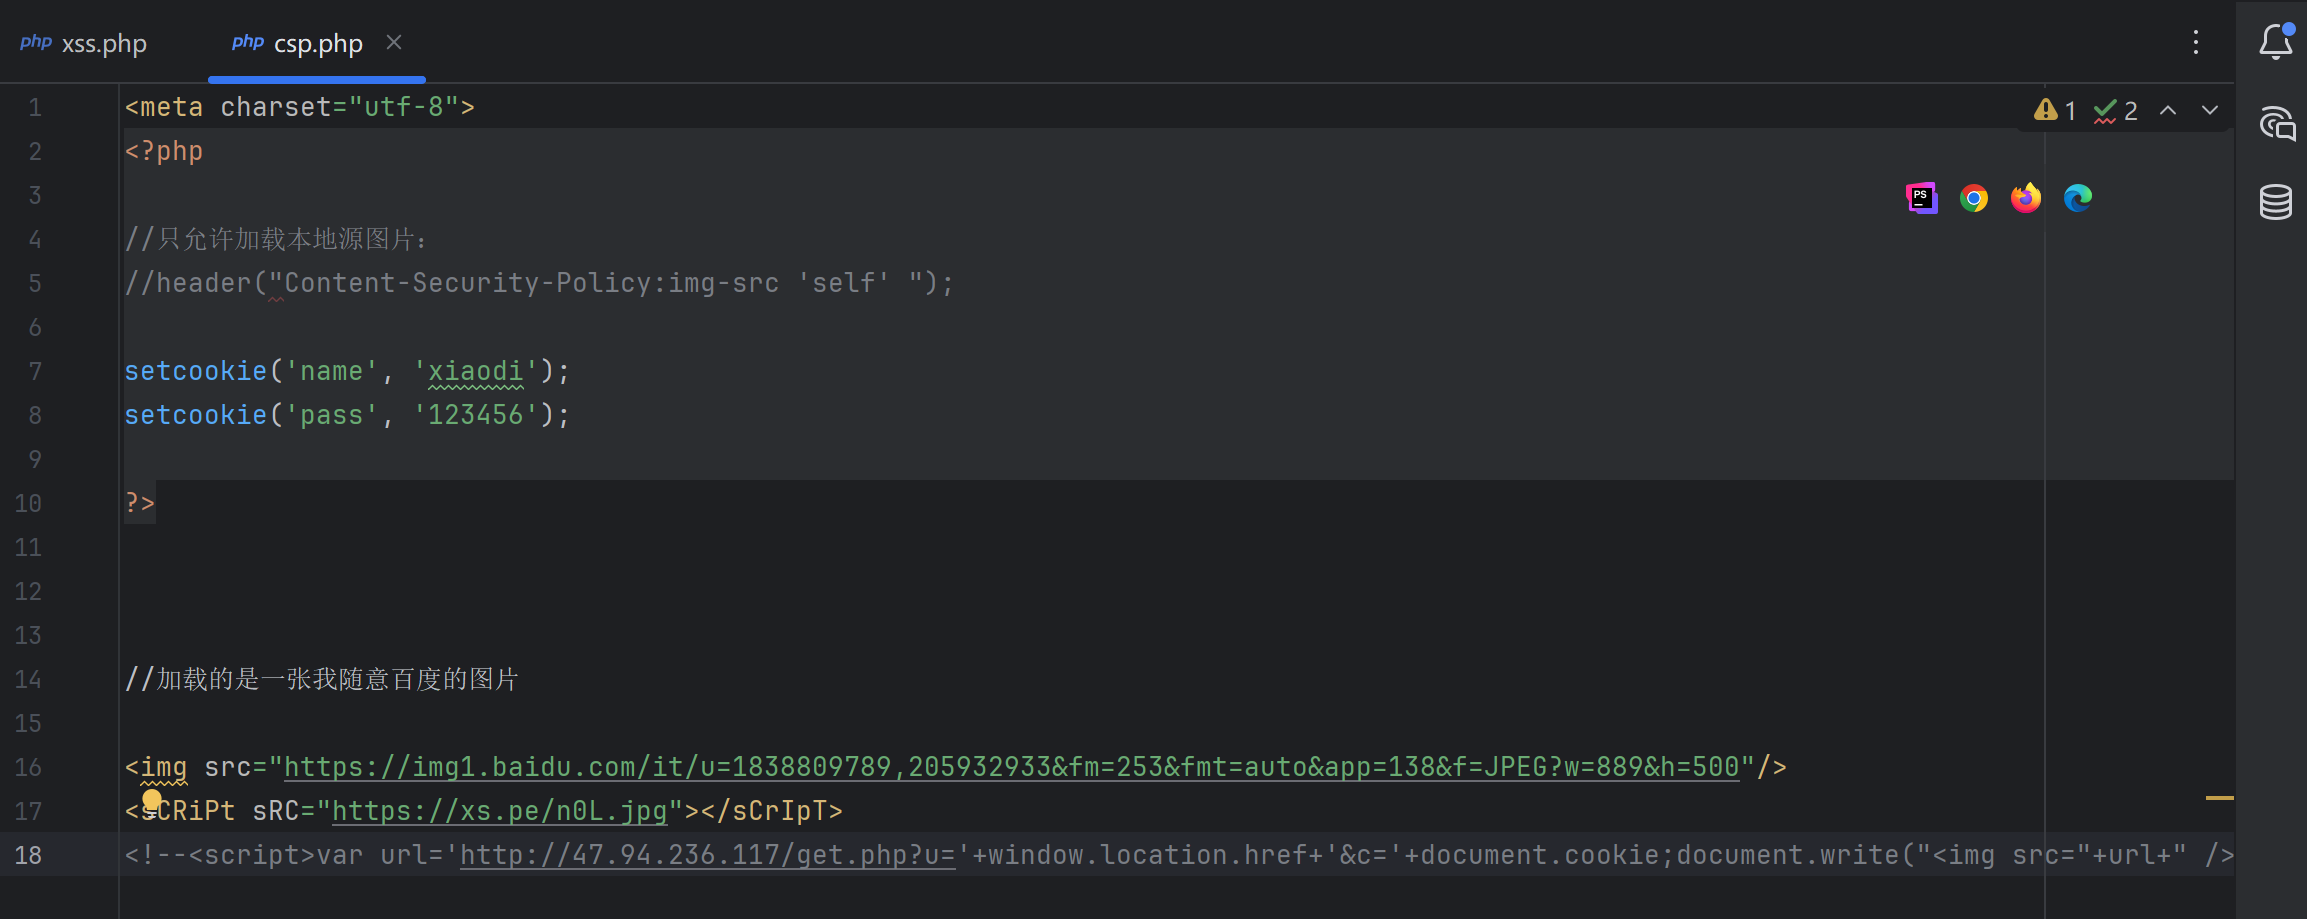Open the 47.94.236.117/get.php link

coord(708,855)
